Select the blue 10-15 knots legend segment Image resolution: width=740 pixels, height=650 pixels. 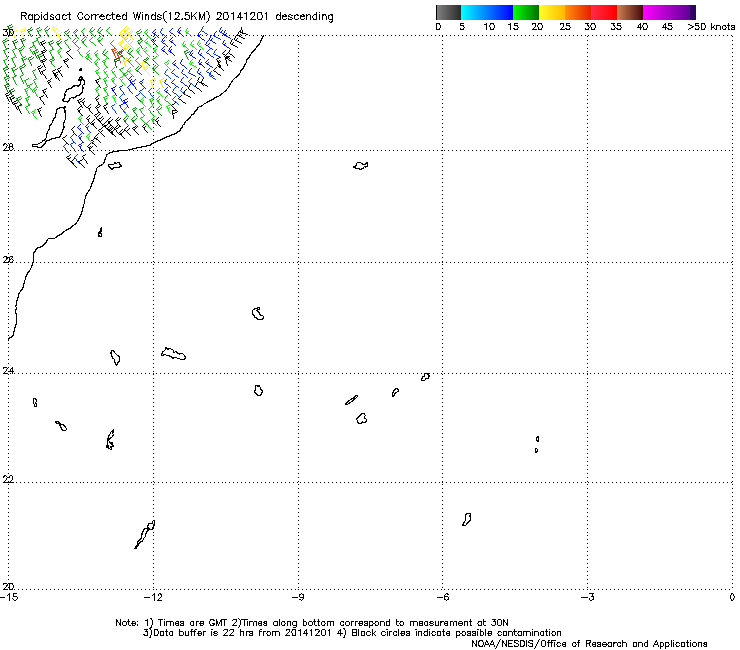(x=500, y=12)
